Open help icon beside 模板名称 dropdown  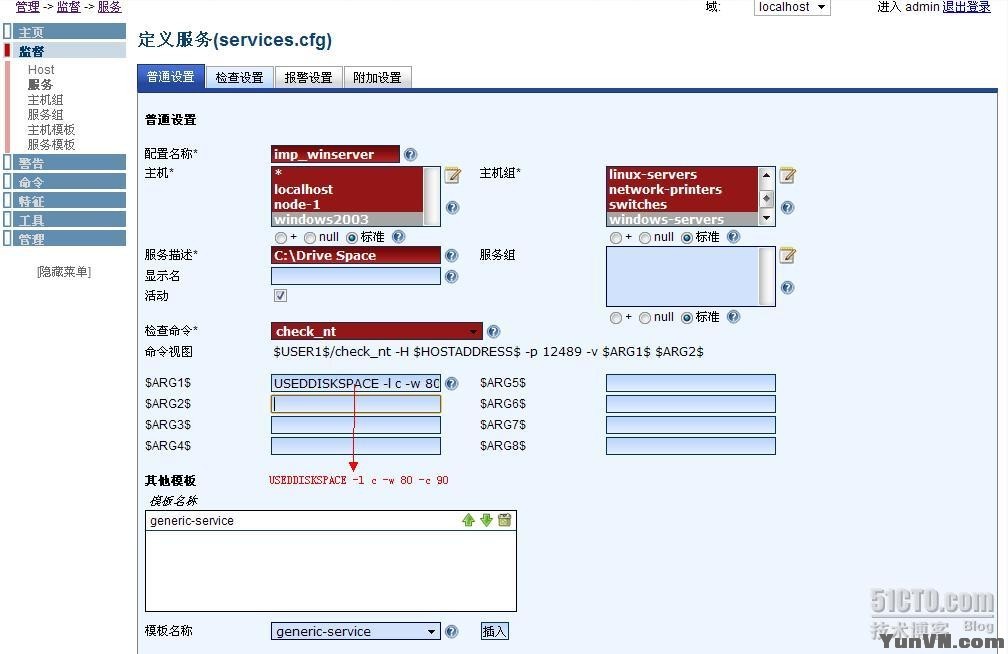point(452,631)
